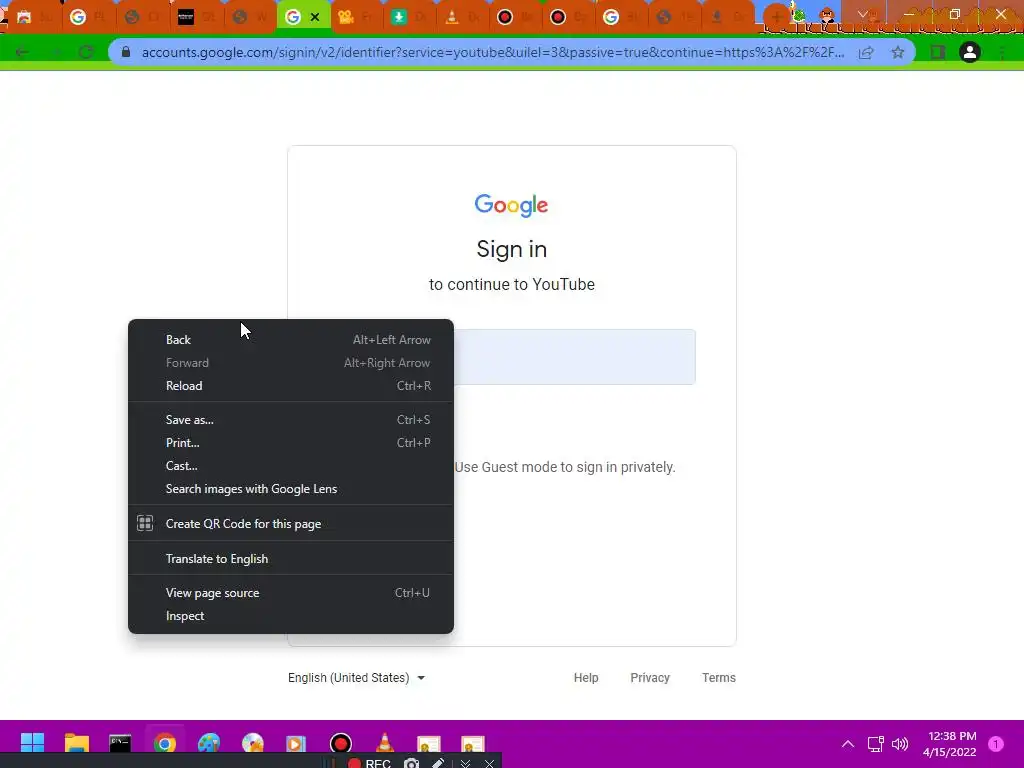1024x768 pixels.
Task: Open the Terms link
Action: (718, 678)
